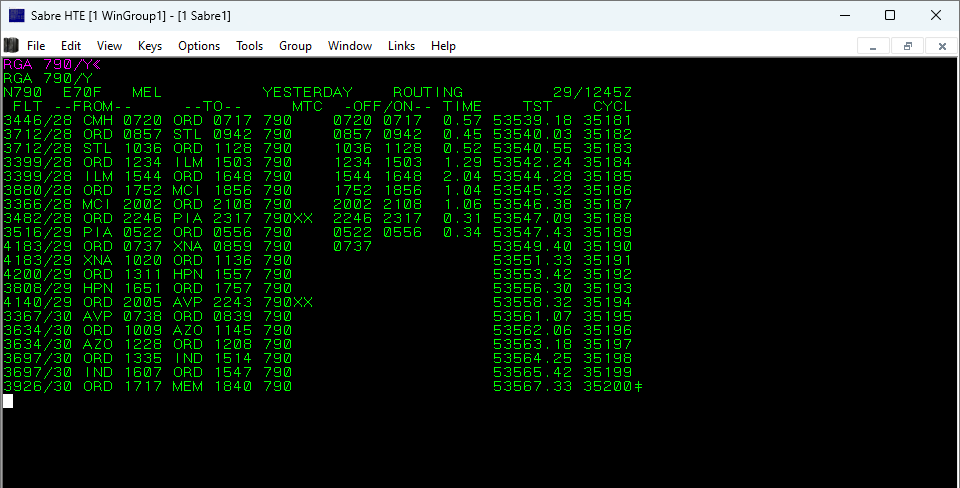Open the Help menu

point(443,46)
